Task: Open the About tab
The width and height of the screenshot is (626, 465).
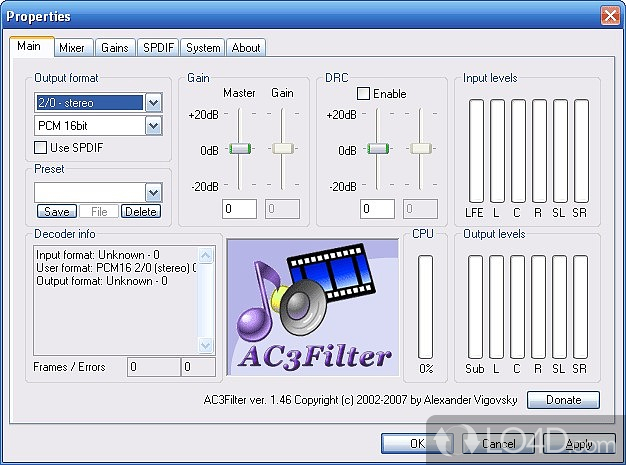Action: point(246,48)
